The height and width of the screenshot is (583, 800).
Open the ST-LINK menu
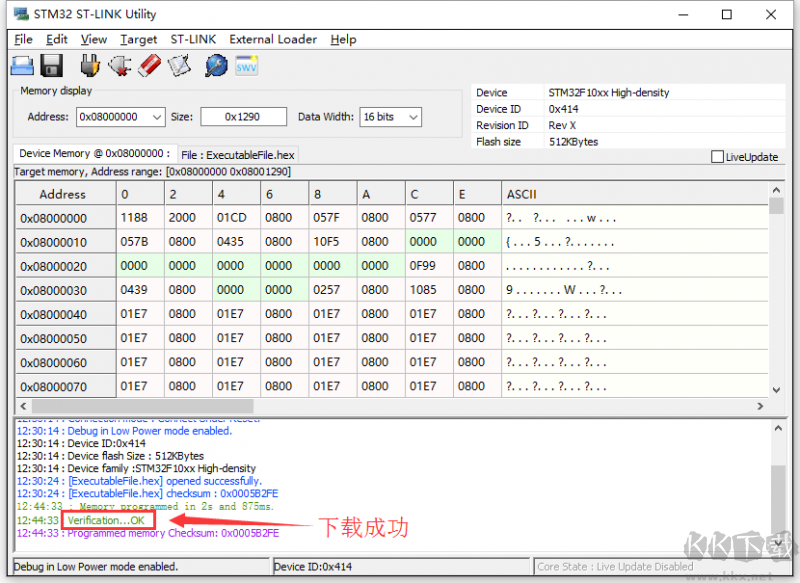click(x=193, y=39)
